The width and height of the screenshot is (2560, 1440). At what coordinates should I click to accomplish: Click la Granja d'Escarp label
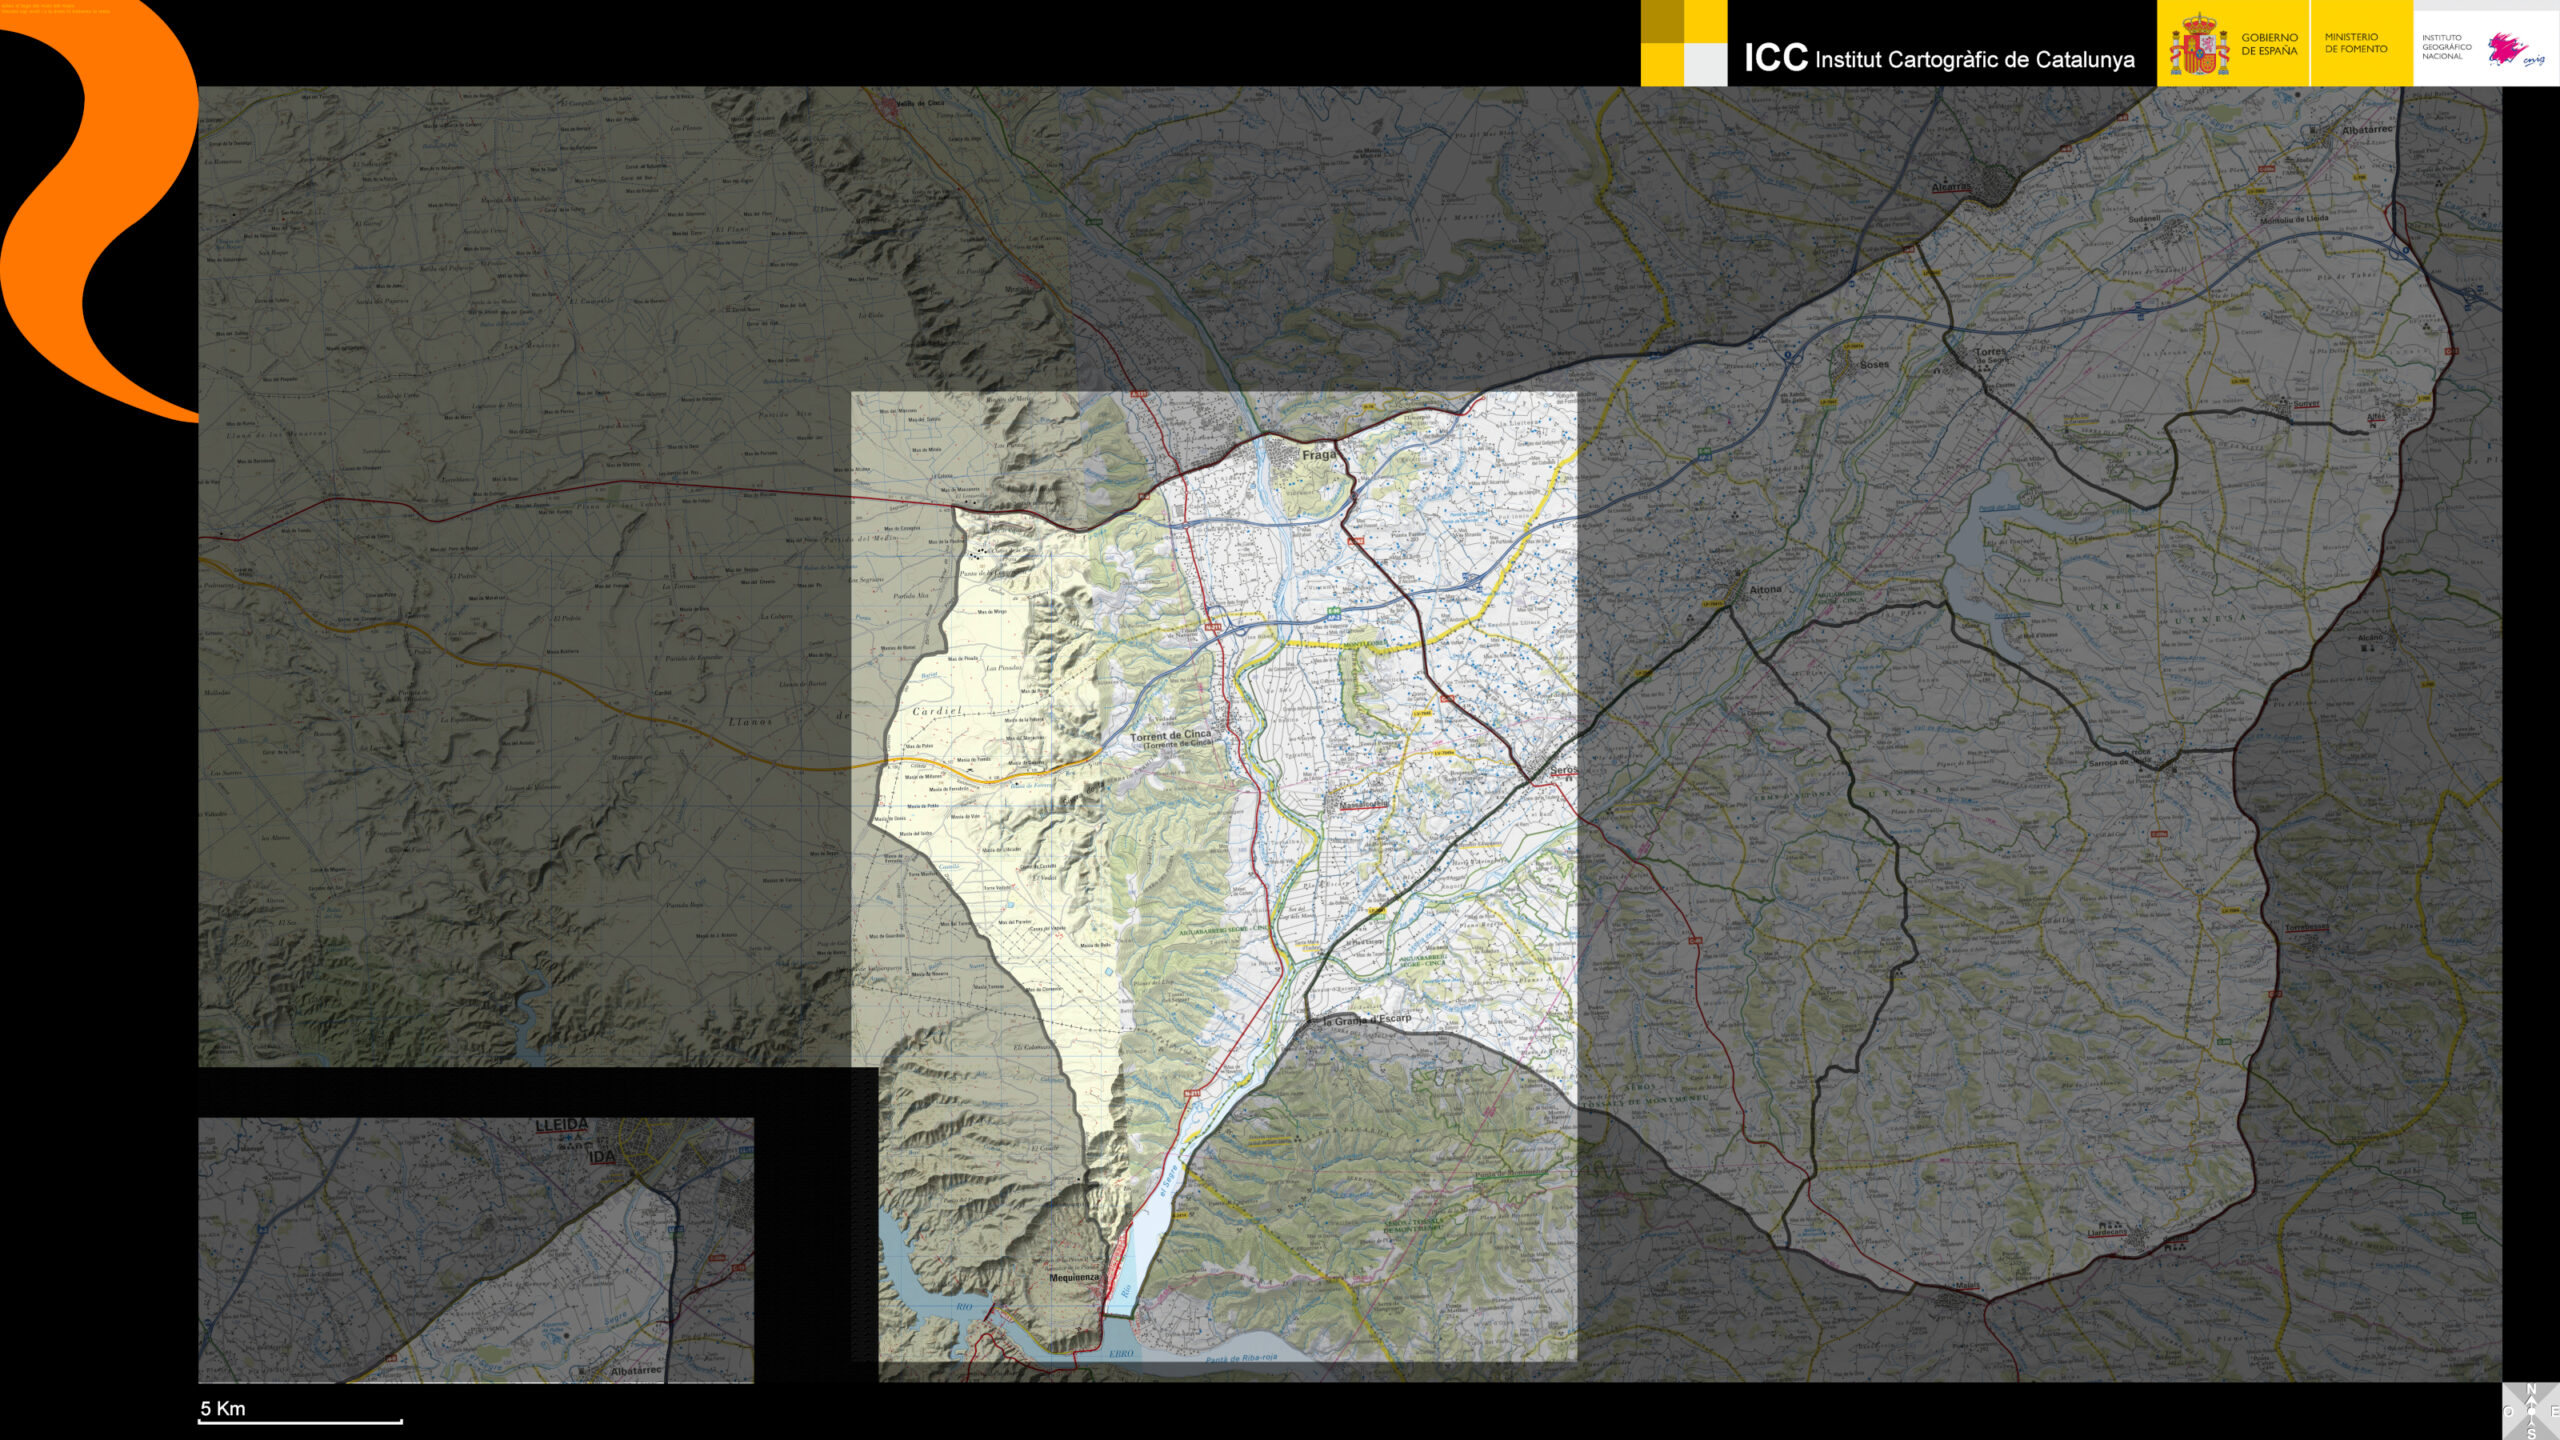1367,1020
